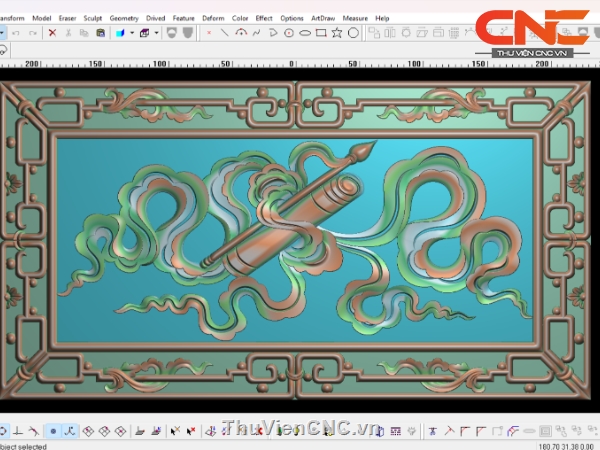Open the Geometry menu
Screen dimensions: 600x450
(124, 18)
